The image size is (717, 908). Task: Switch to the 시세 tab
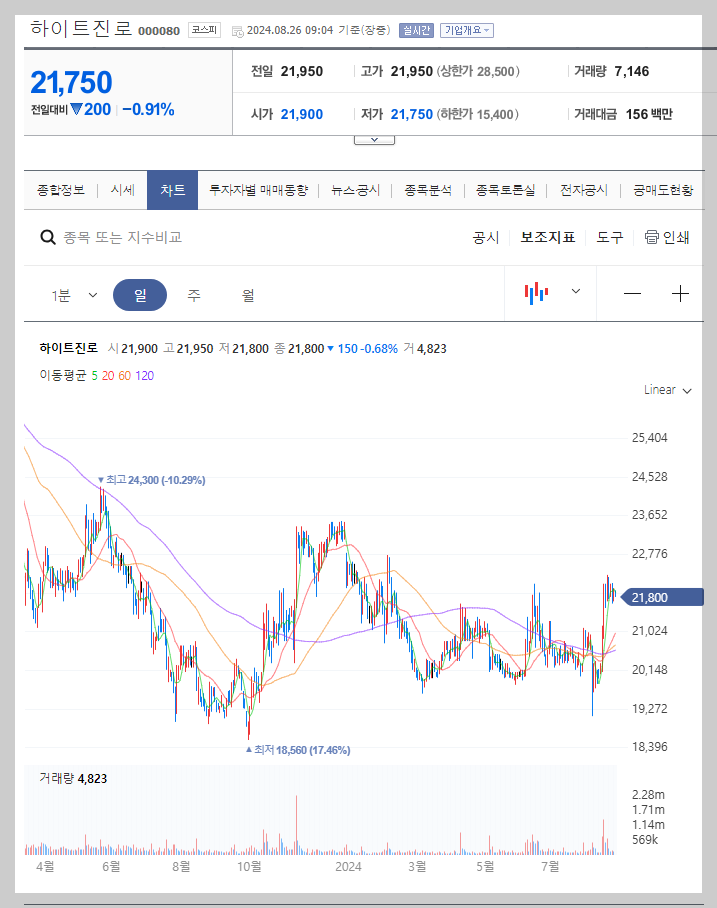122,189
